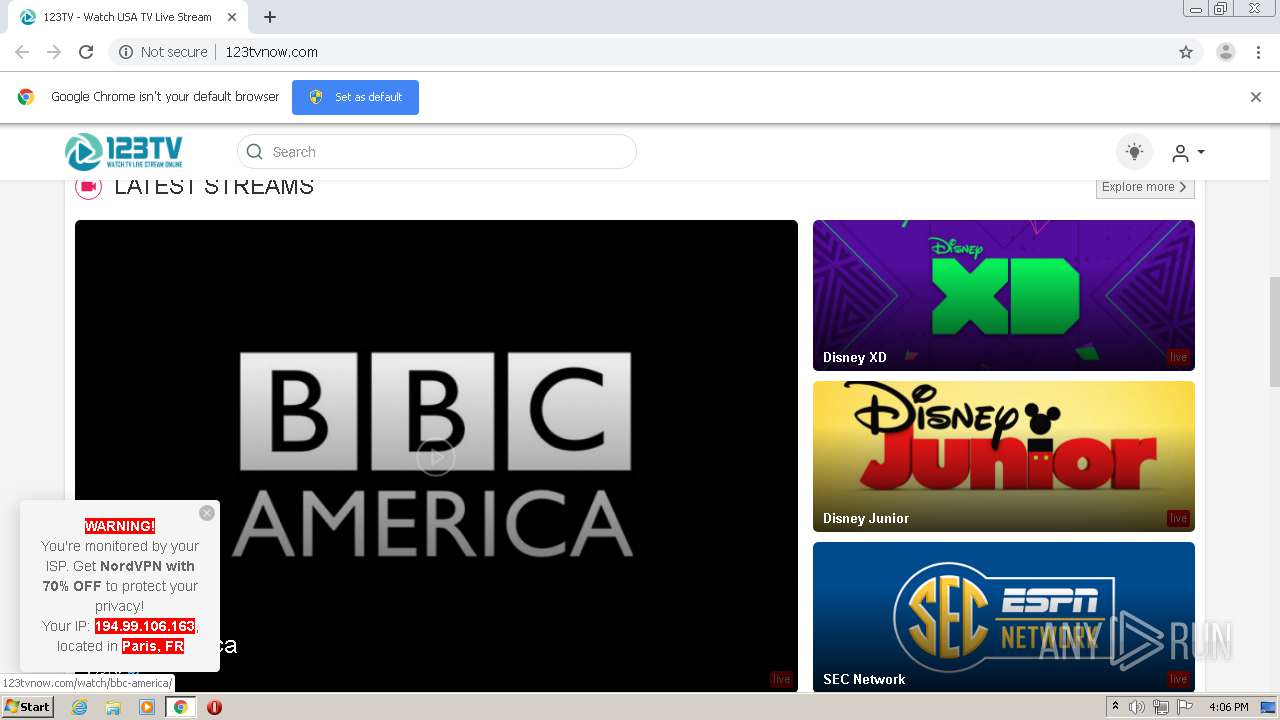Open the Disney XD channel thumbnail
Viewport: 1280px width, 720px height.
(x=1004, y=295)
